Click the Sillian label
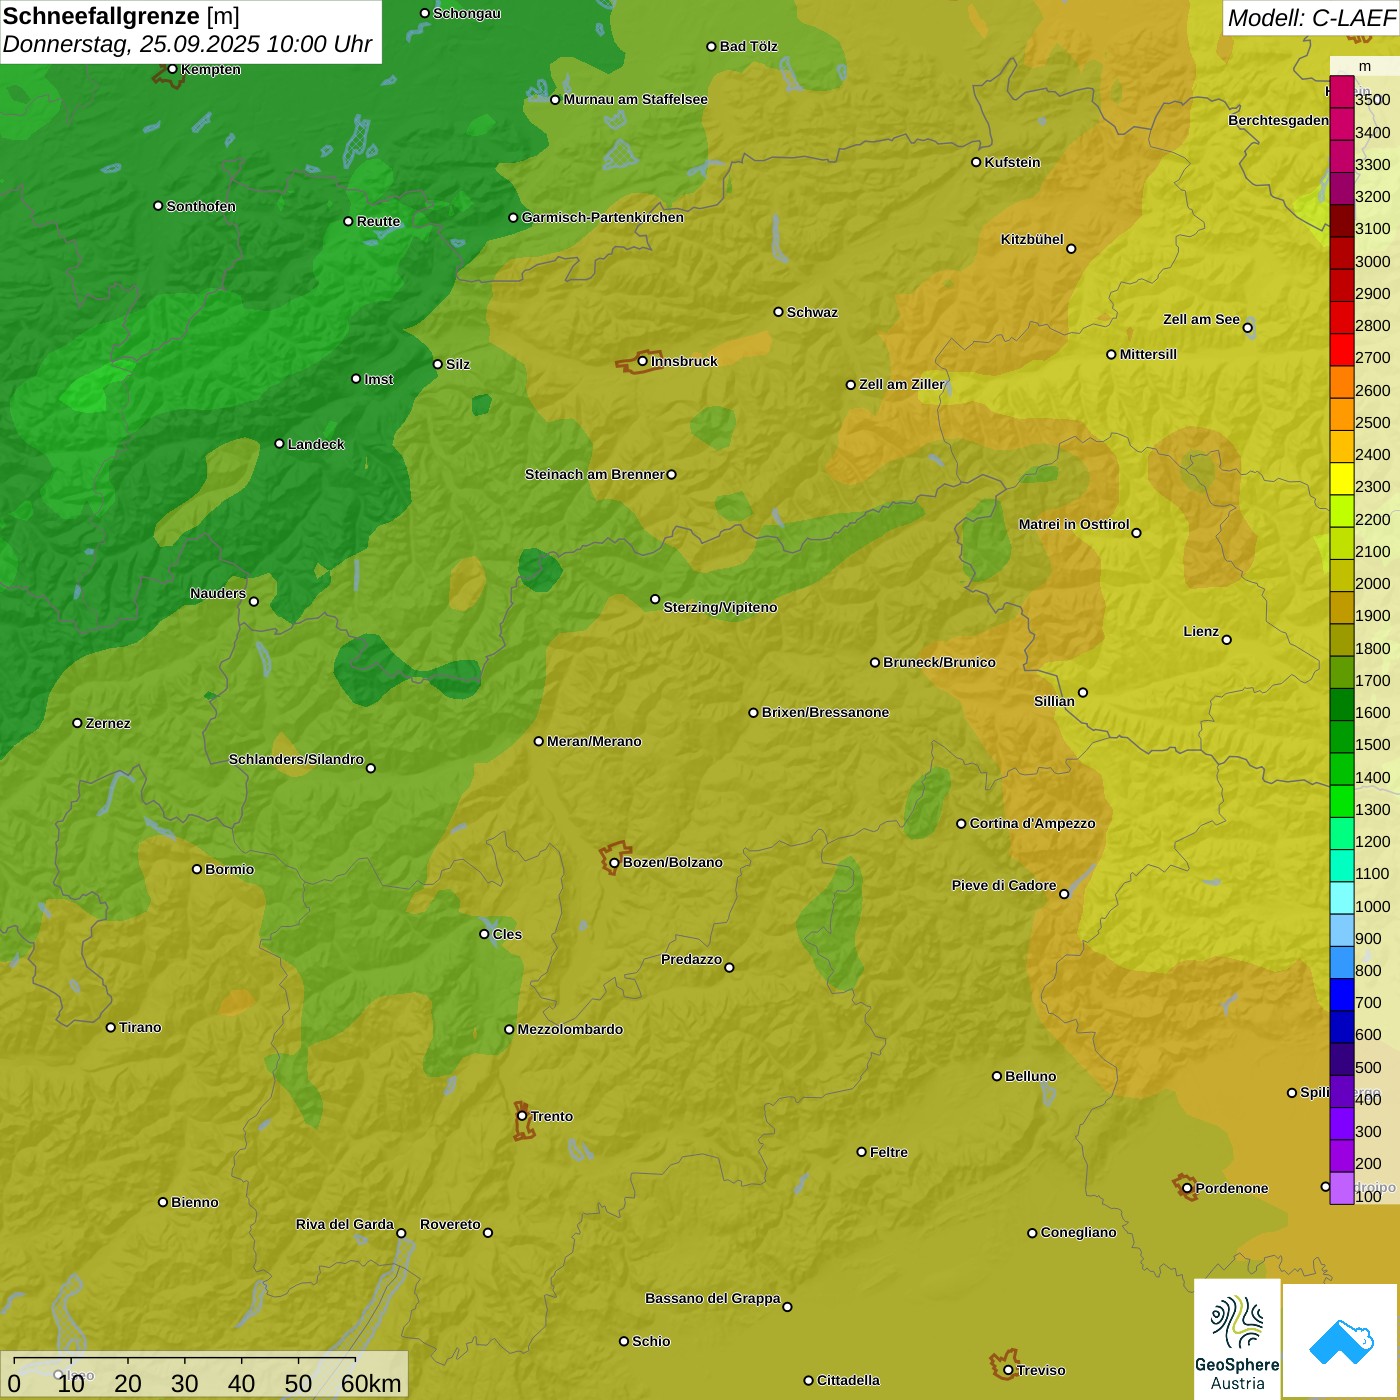Viewport: 1400px width, 1400px height. click(x=1054, y=701)
